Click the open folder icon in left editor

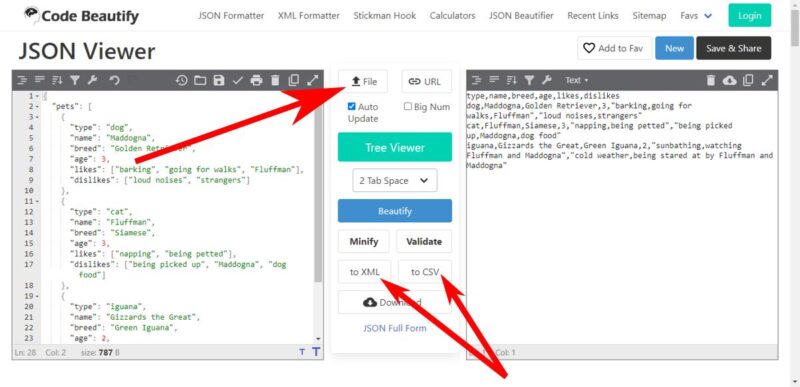tap(200, 80)
